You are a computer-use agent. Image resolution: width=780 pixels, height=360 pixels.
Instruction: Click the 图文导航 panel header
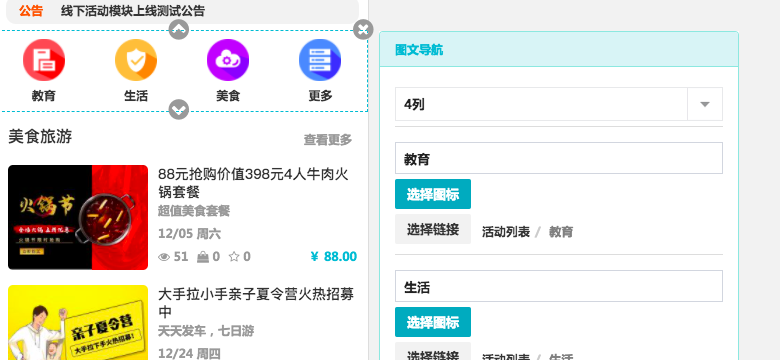point(559,49)
